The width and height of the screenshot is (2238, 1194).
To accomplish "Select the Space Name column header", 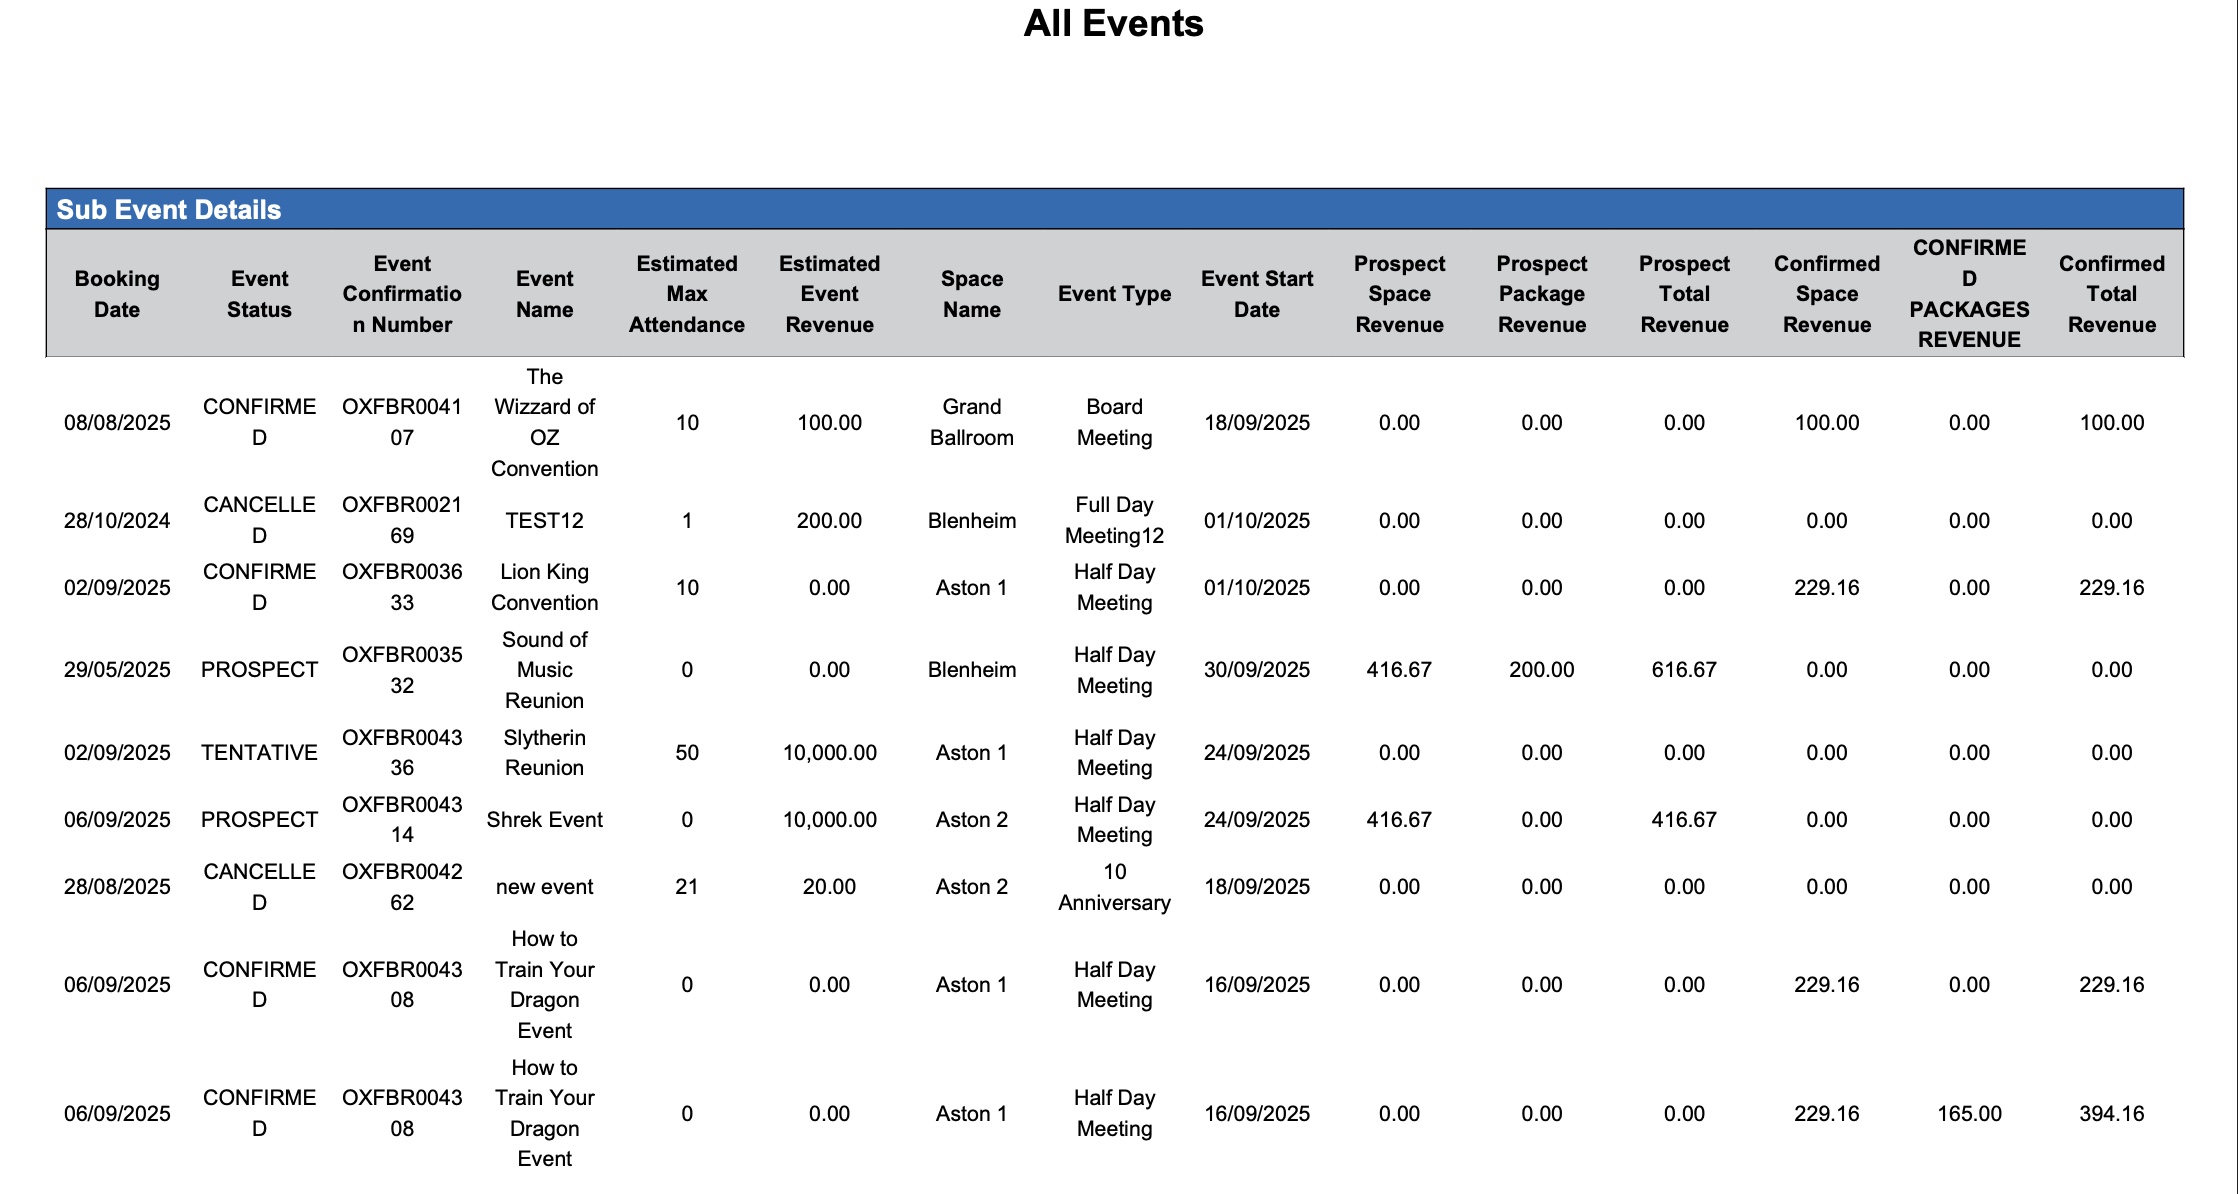I will pyautogui.click(x=971, y=294).
